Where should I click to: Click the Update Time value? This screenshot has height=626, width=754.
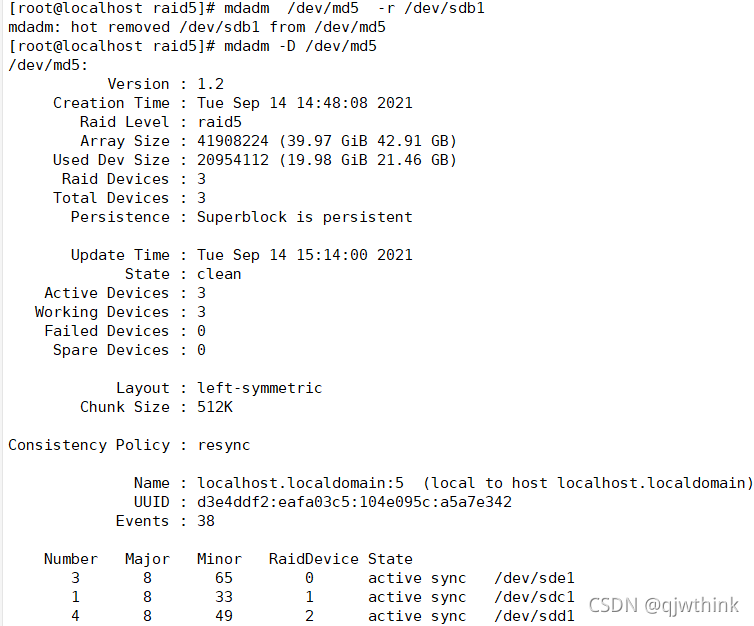[304, 255]
